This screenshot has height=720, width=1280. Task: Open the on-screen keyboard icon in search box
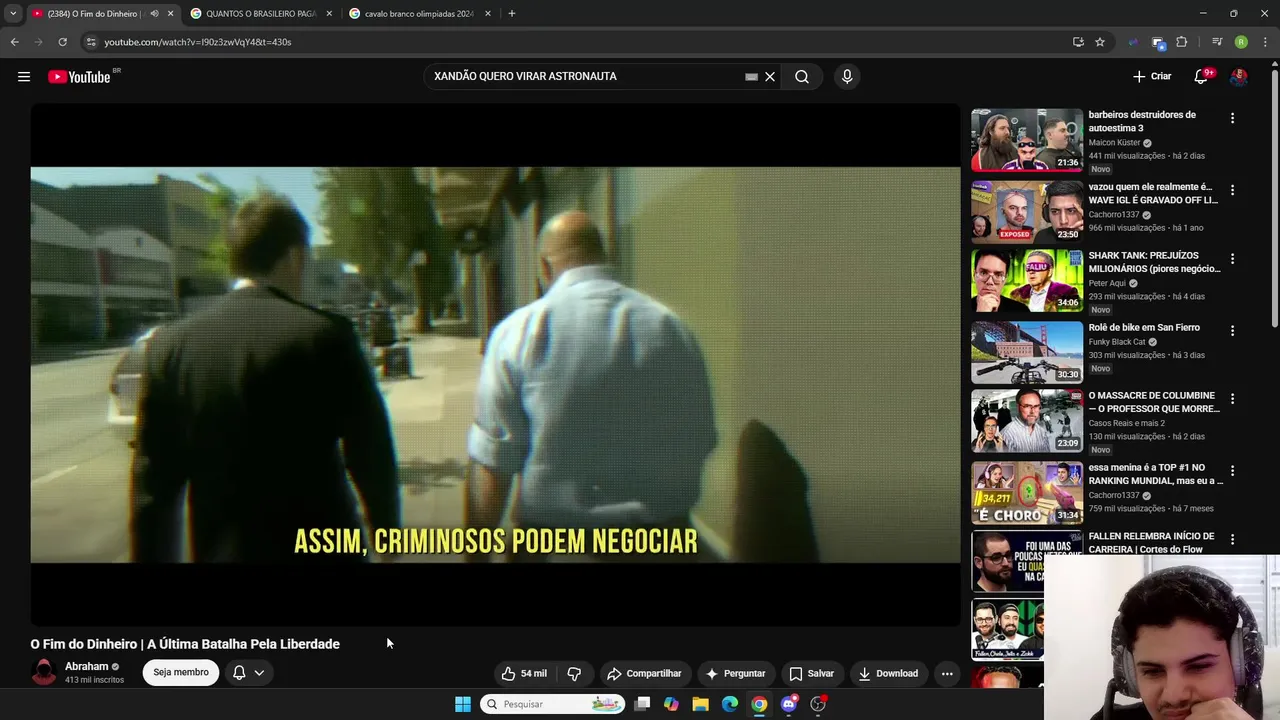click(751, 77)
